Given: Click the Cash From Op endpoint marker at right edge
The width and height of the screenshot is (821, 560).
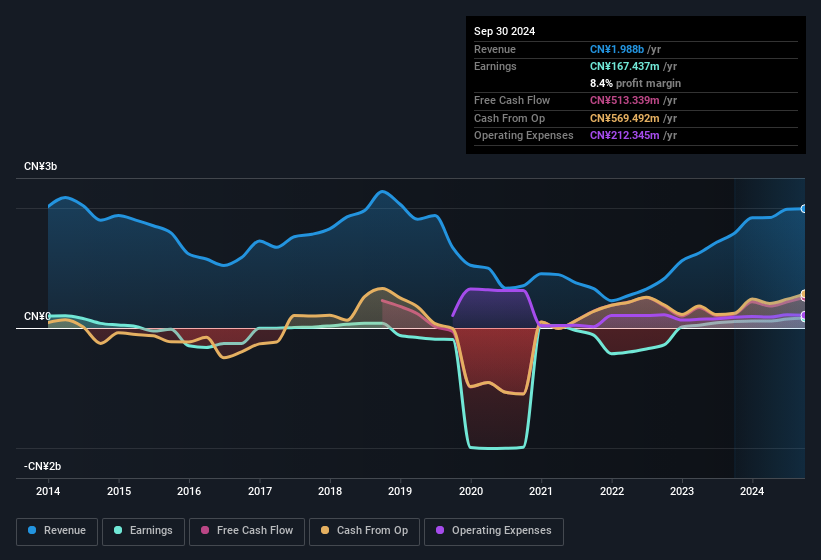Looking at the screenshot, I should (804, 294).
